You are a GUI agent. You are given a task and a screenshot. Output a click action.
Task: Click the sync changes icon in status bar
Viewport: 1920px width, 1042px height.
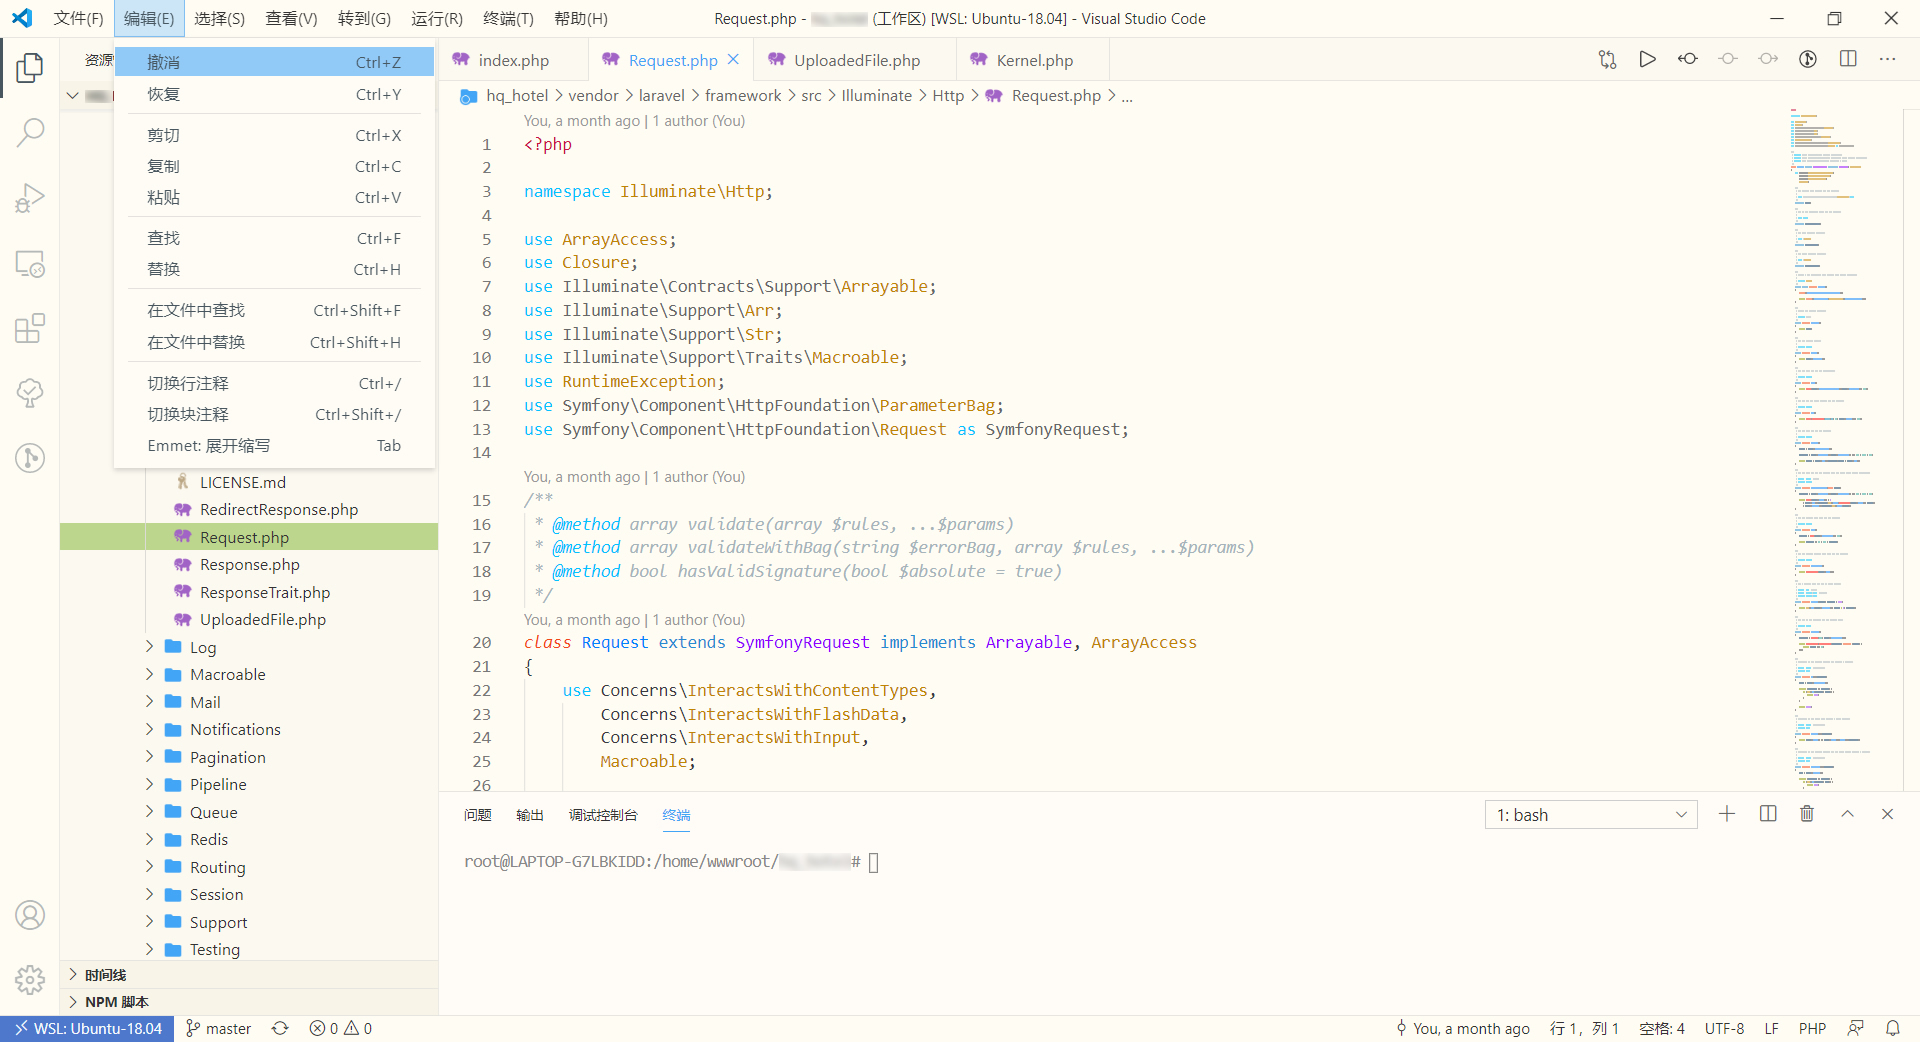280,1028
